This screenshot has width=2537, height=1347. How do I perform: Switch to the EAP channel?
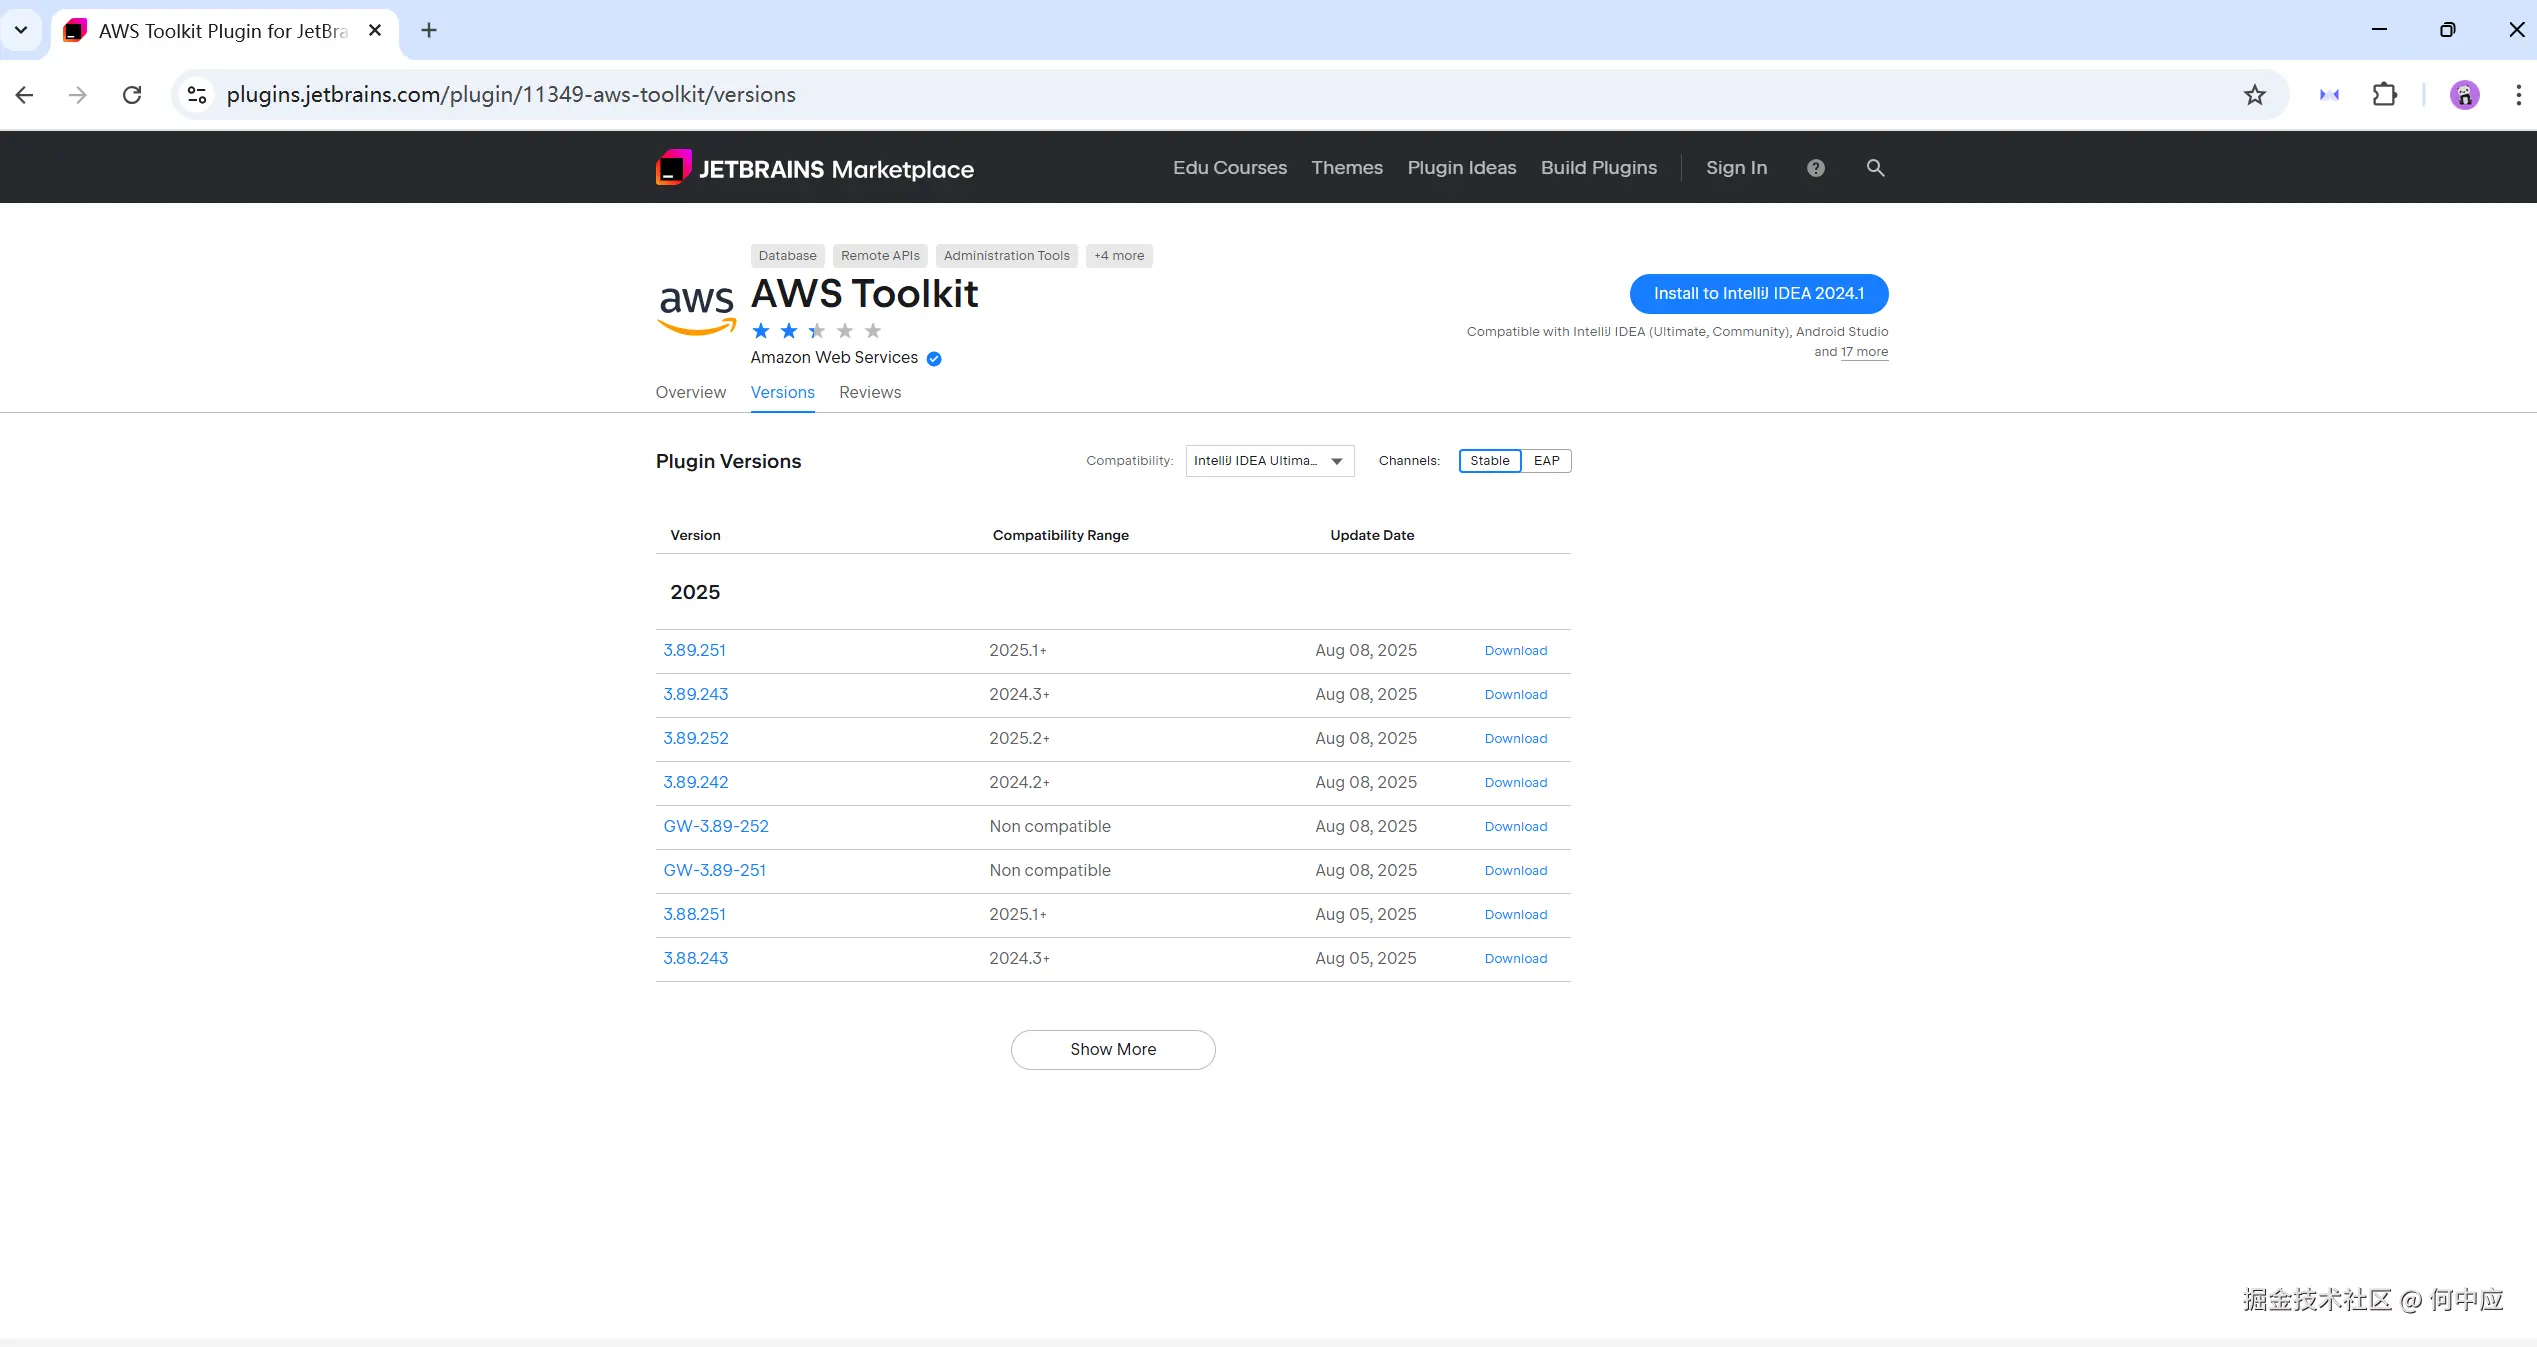click(x=1546, y=461)
